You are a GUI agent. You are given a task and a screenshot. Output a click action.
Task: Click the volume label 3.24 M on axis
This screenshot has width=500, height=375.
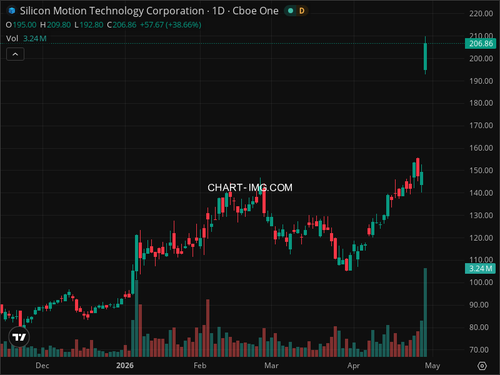click(x=480, y=268)
